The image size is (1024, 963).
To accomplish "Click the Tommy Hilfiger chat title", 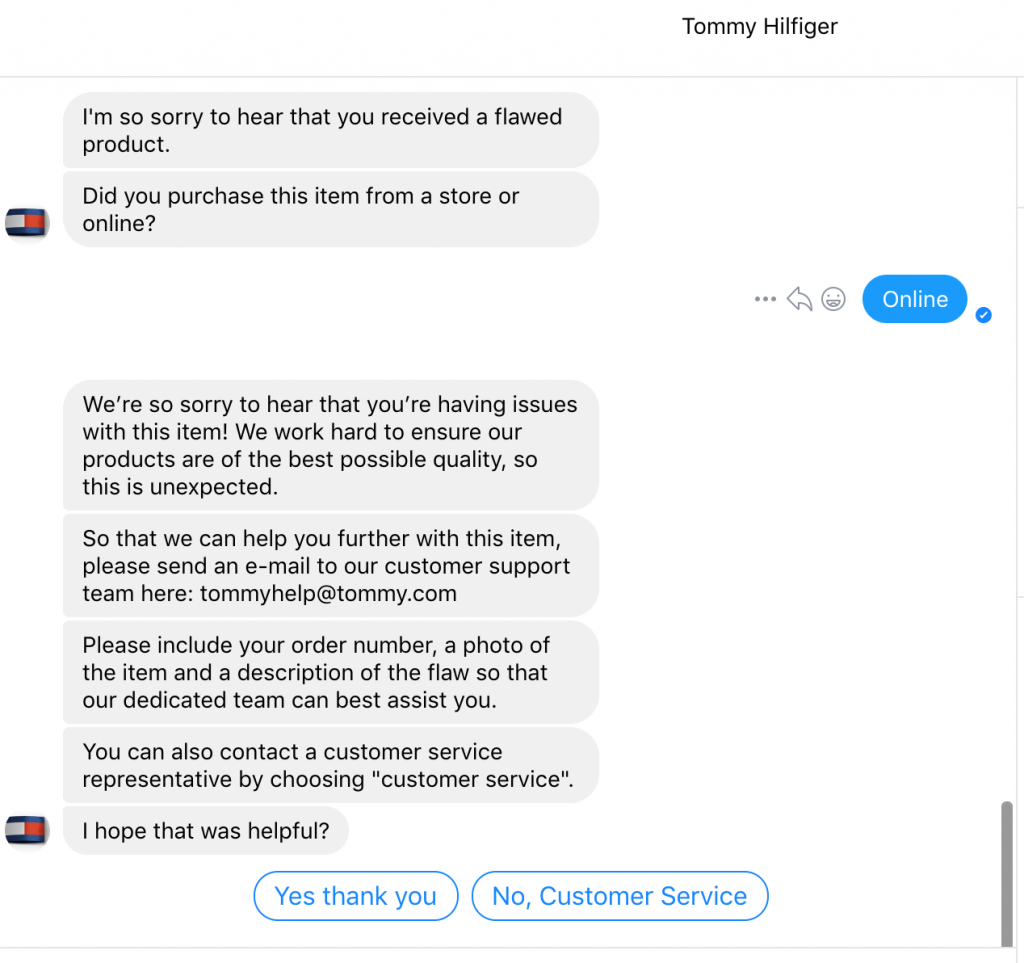I will pyautogui.click(x=760, y=27).
